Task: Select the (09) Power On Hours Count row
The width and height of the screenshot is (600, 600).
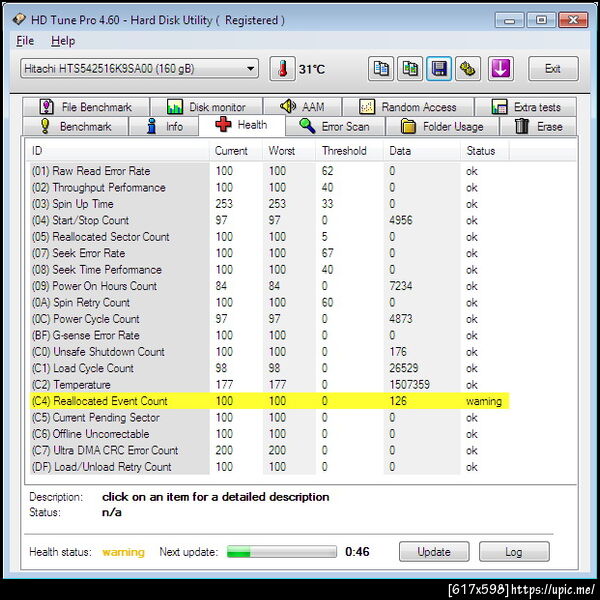Action: click(x=270, y=286)
